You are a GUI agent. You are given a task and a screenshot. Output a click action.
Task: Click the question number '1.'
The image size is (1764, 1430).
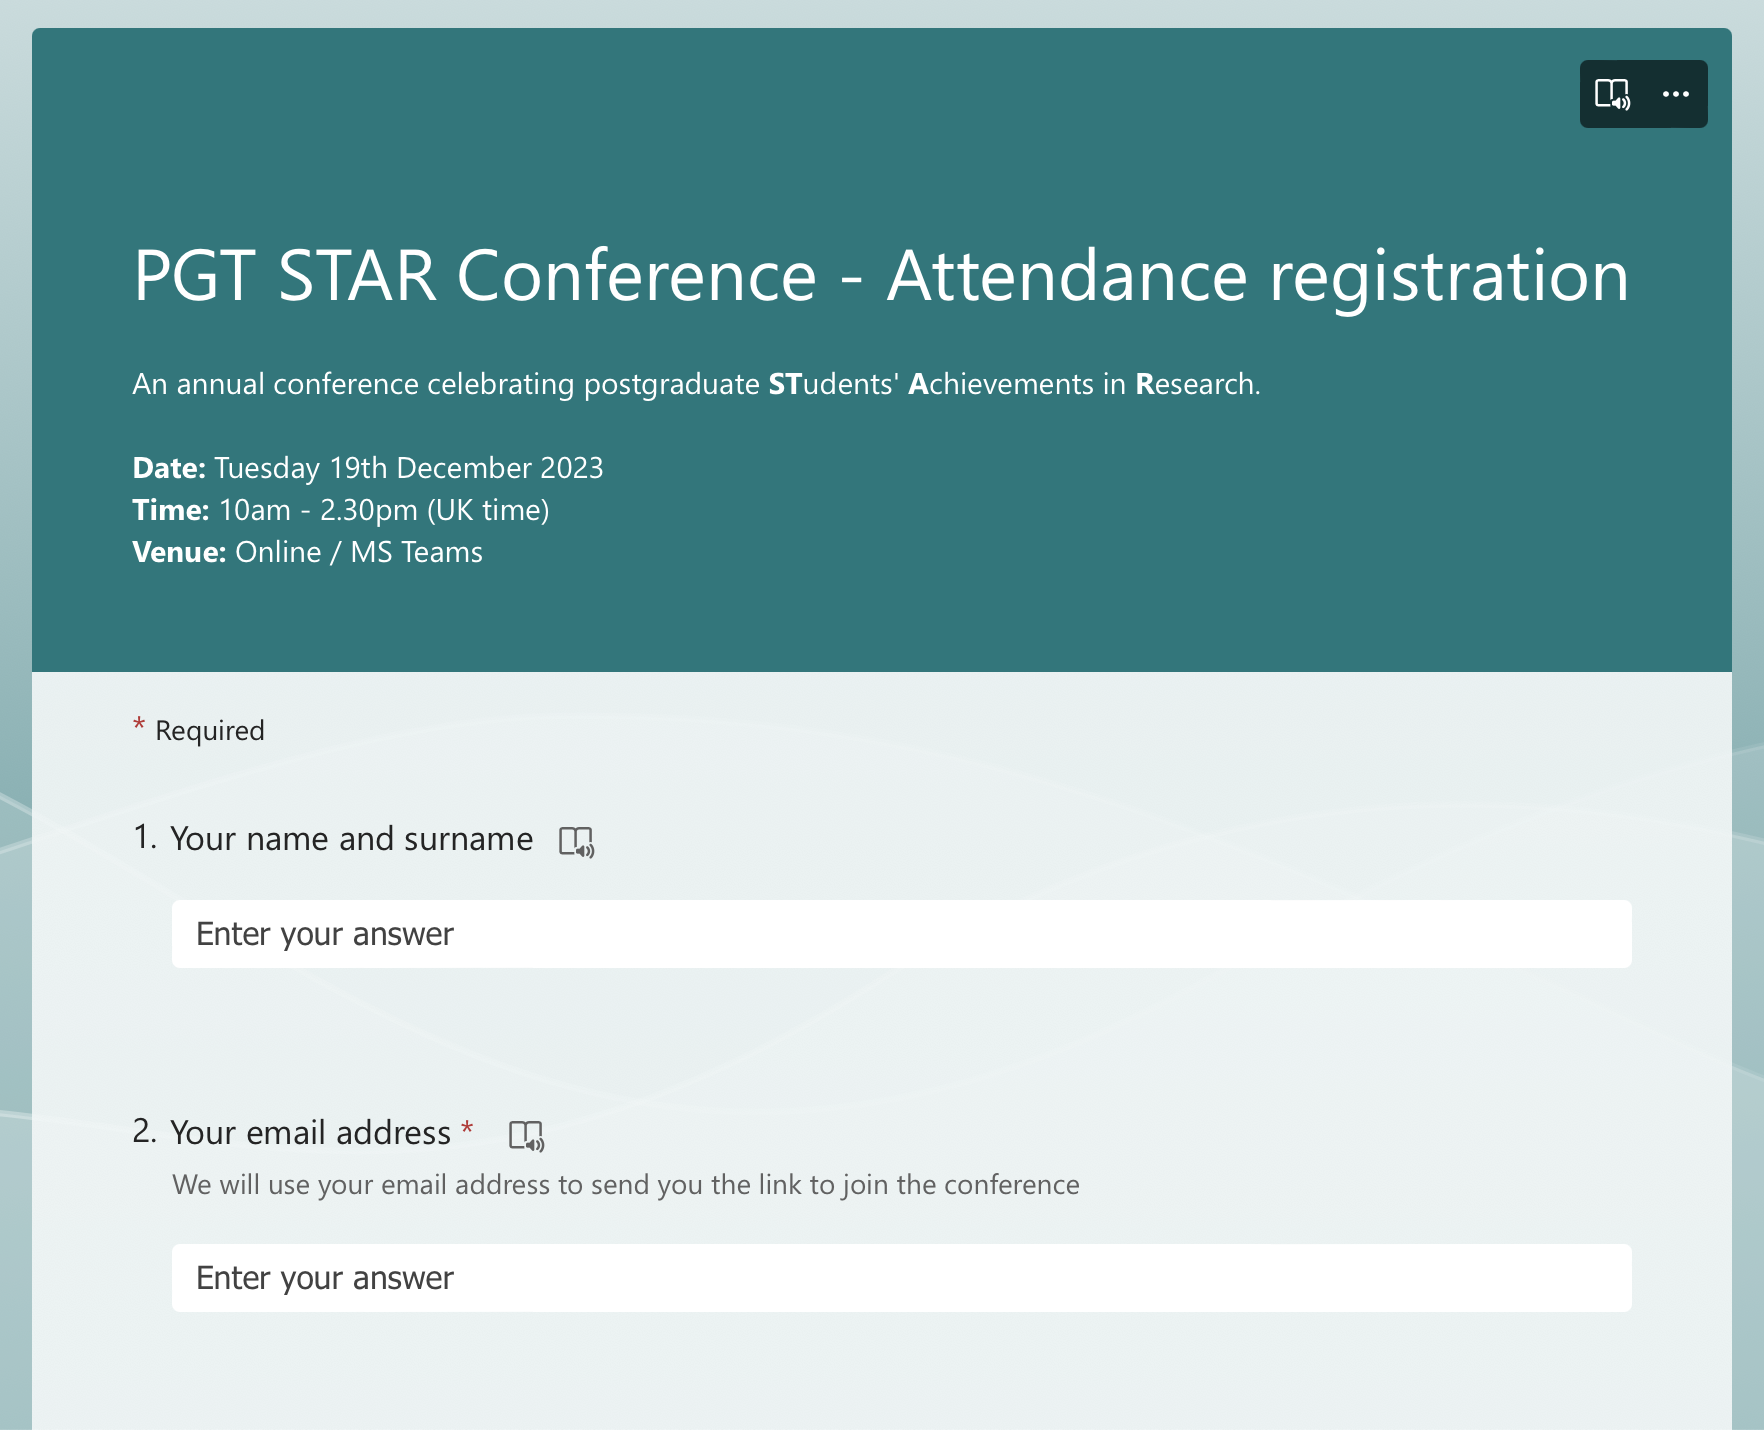pos(145,837)
